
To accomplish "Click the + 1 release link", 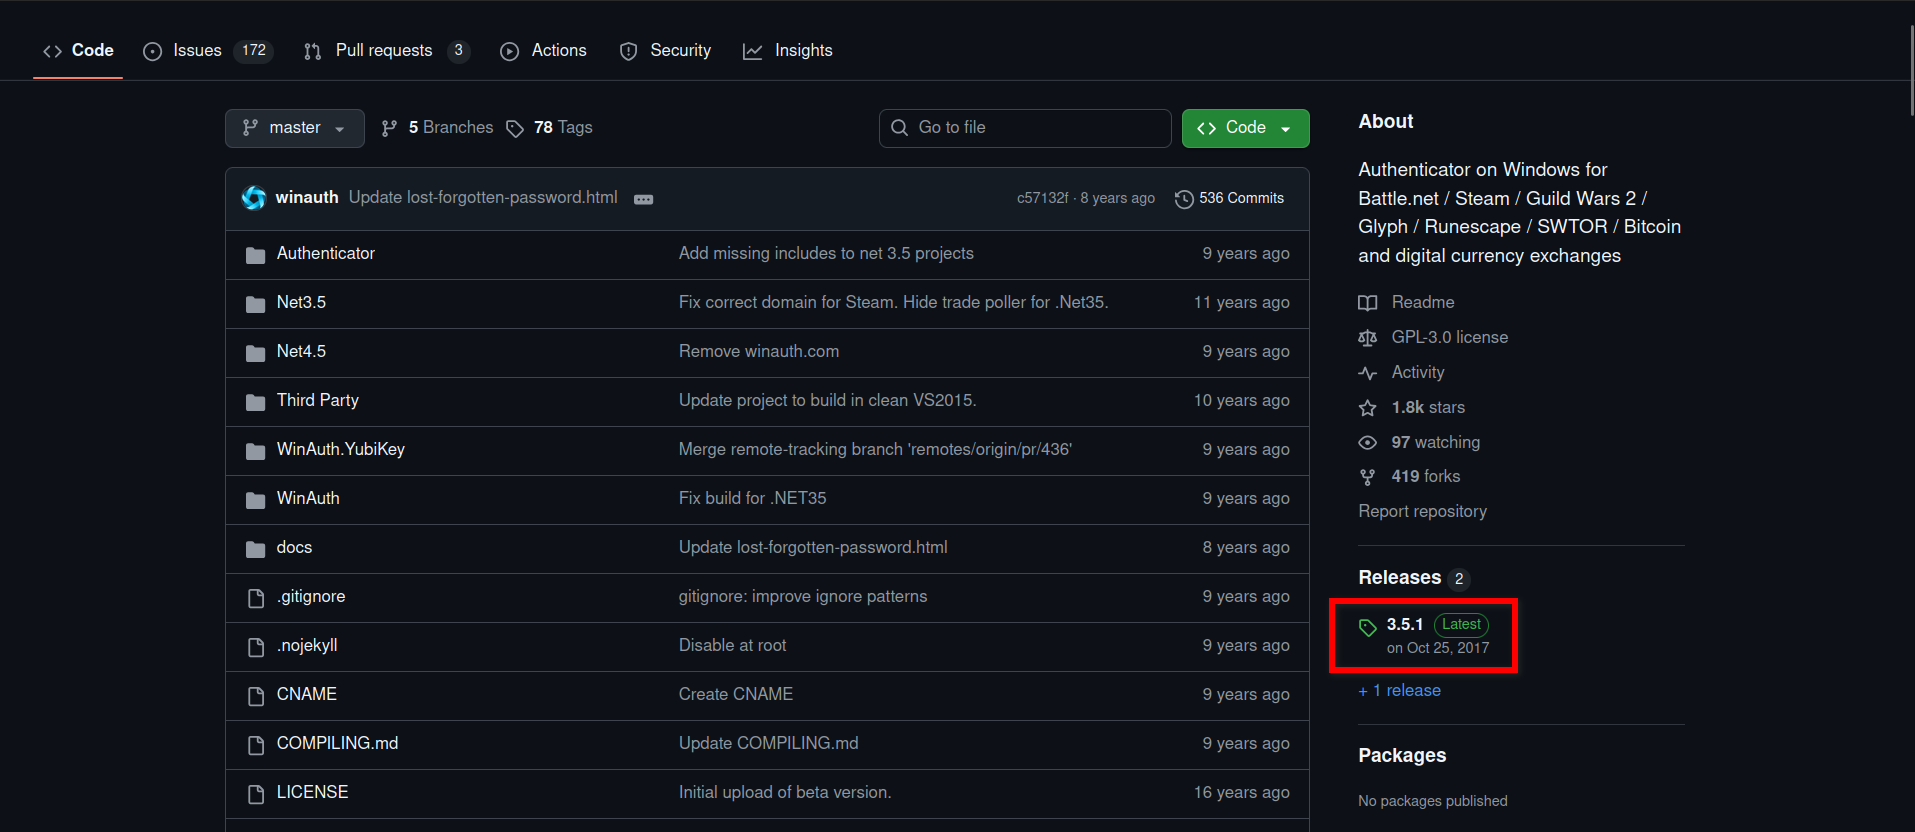I will (x=1399, y=690).
